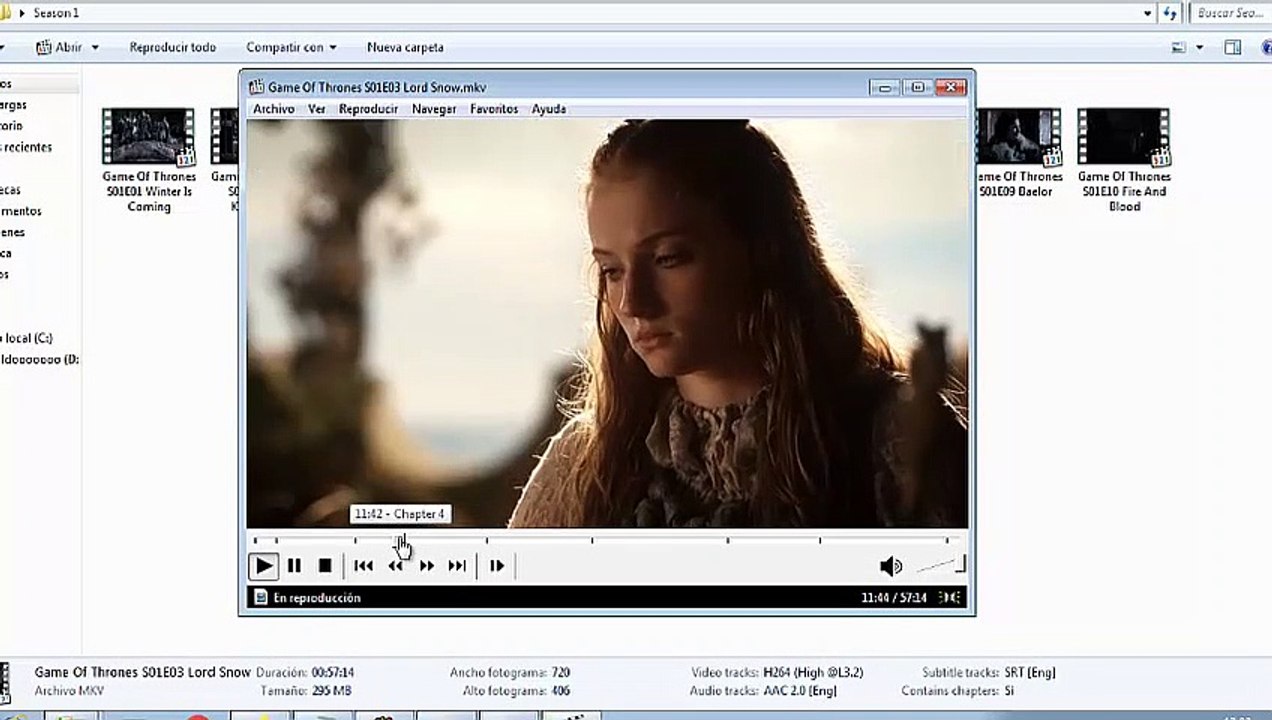The image size is (1272, 720).
Task: Click the details pane MKV file icon
Action: click(5, 681)
